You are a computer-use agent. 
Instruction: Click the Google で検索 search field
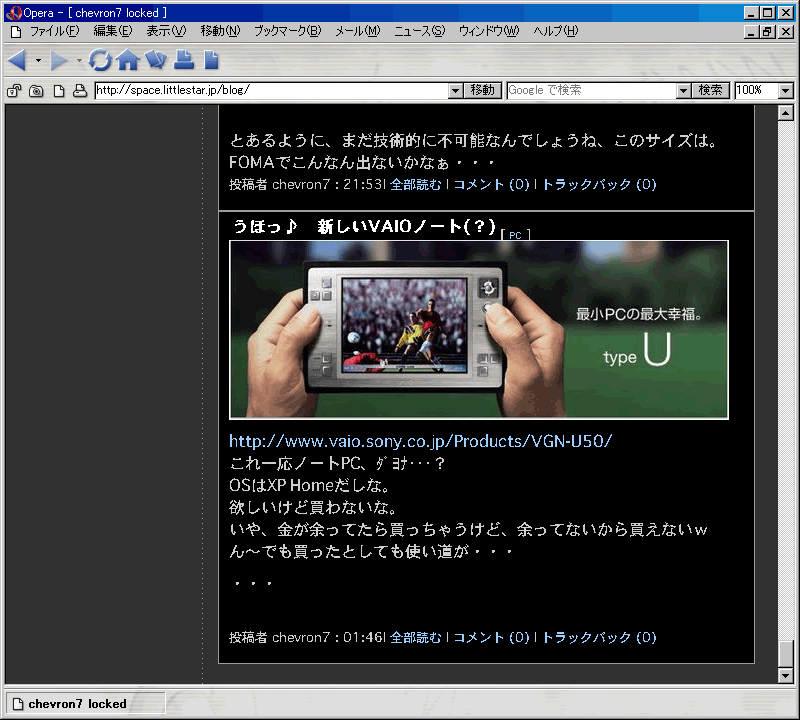[x=592, y=91]
